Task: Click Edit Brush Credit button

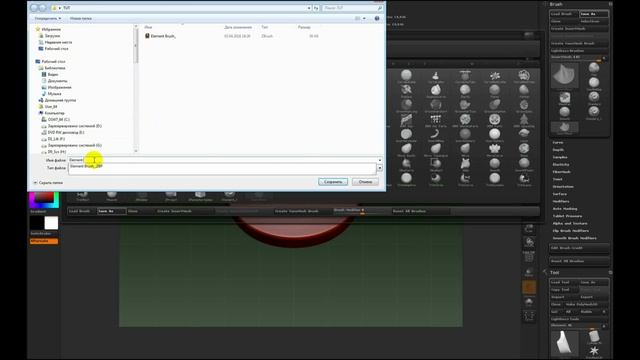Action: [579, 248]
